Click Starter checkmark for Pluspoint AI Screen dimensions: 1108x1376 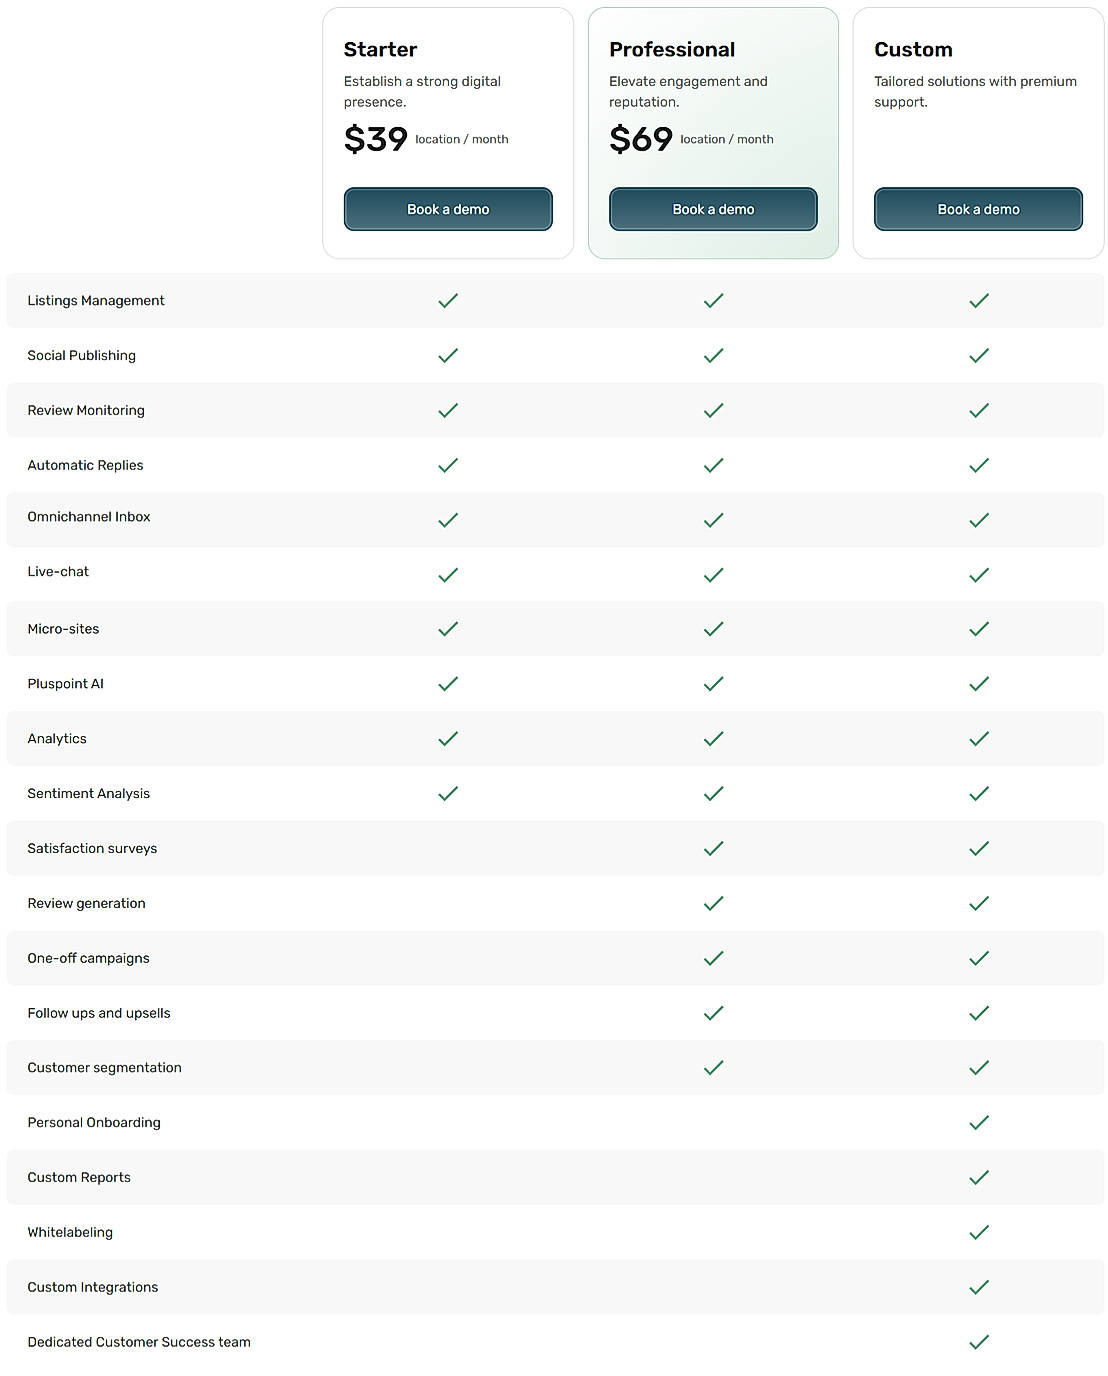[x=448, y=684]
